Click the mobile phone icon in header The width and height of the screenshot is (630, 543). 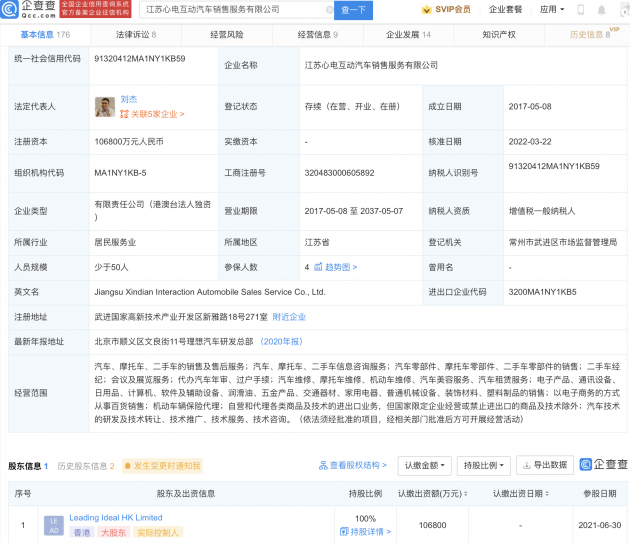click(x=581, y=10)
